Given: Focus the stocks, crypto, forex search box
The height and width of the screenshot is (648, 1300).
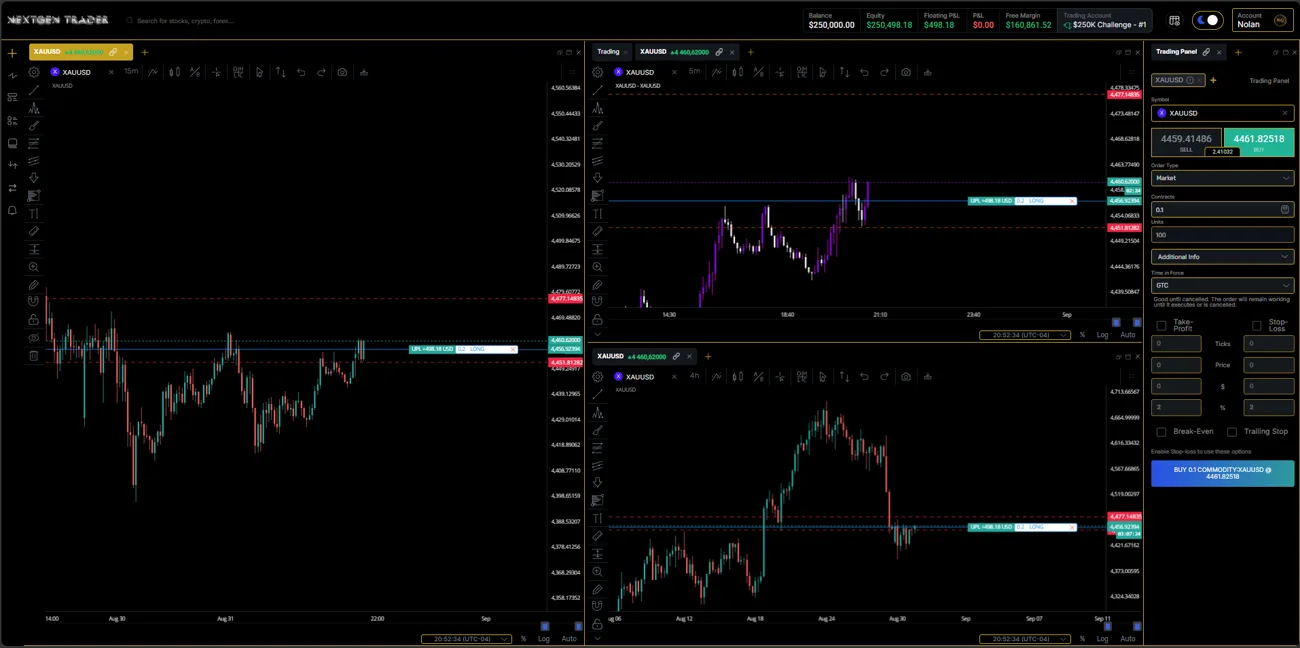Looking at the screenshot, I should [184, 20].
